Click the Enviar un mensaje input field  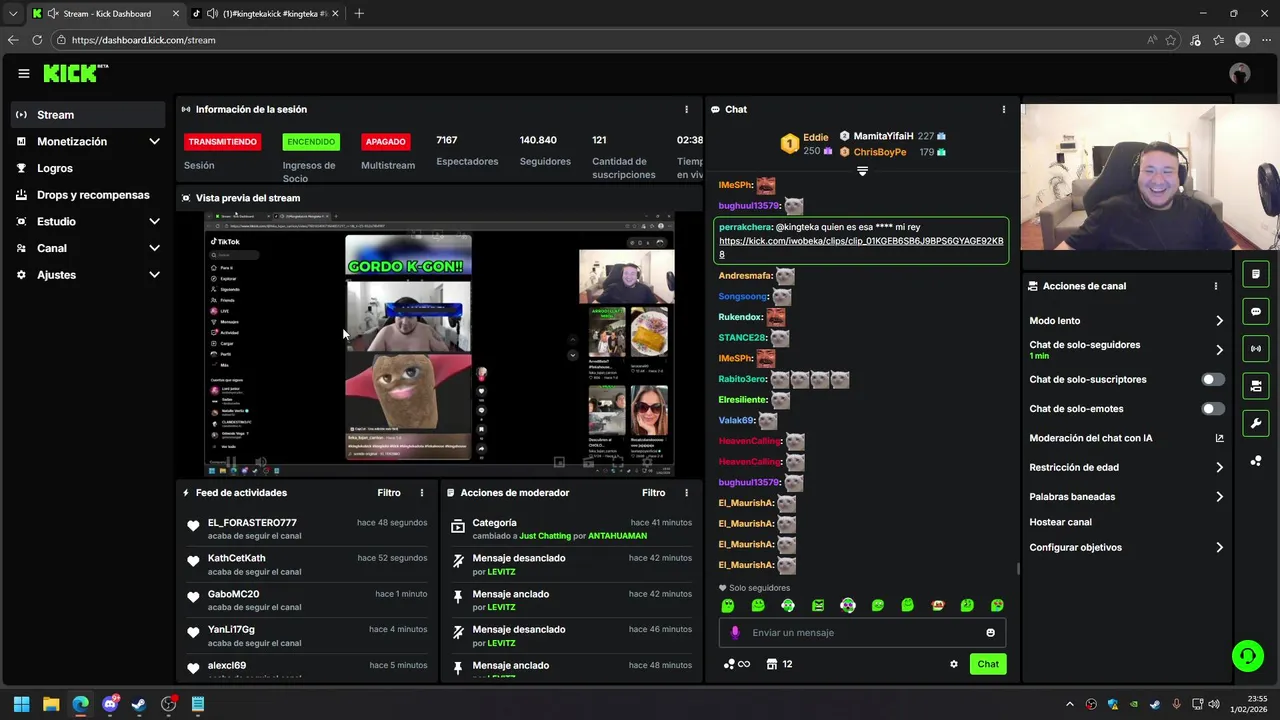pyautogui.click(x=862, y=632)
